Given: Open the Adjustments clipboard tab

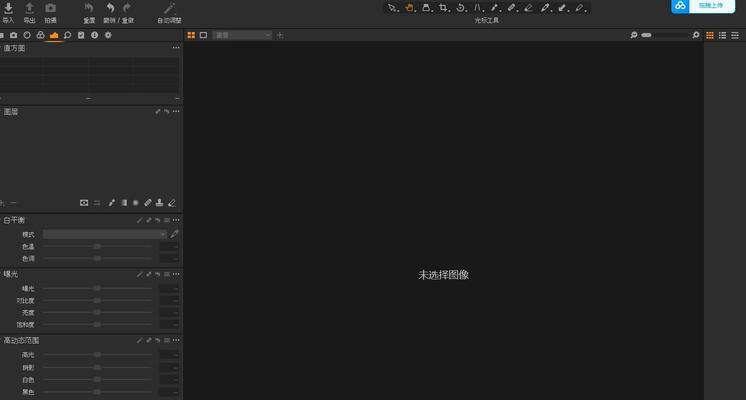Looking at the screenshot, I should [x=81, y=35].
